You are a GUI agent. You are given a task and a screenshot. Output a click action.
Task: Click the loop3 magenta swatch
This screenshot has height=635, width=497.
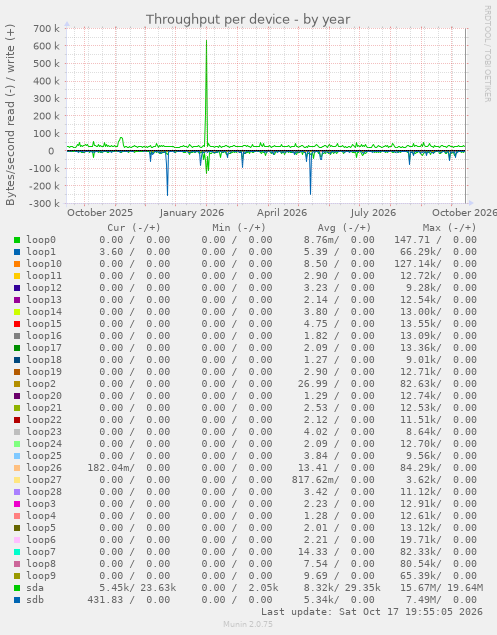coord(17,504)
